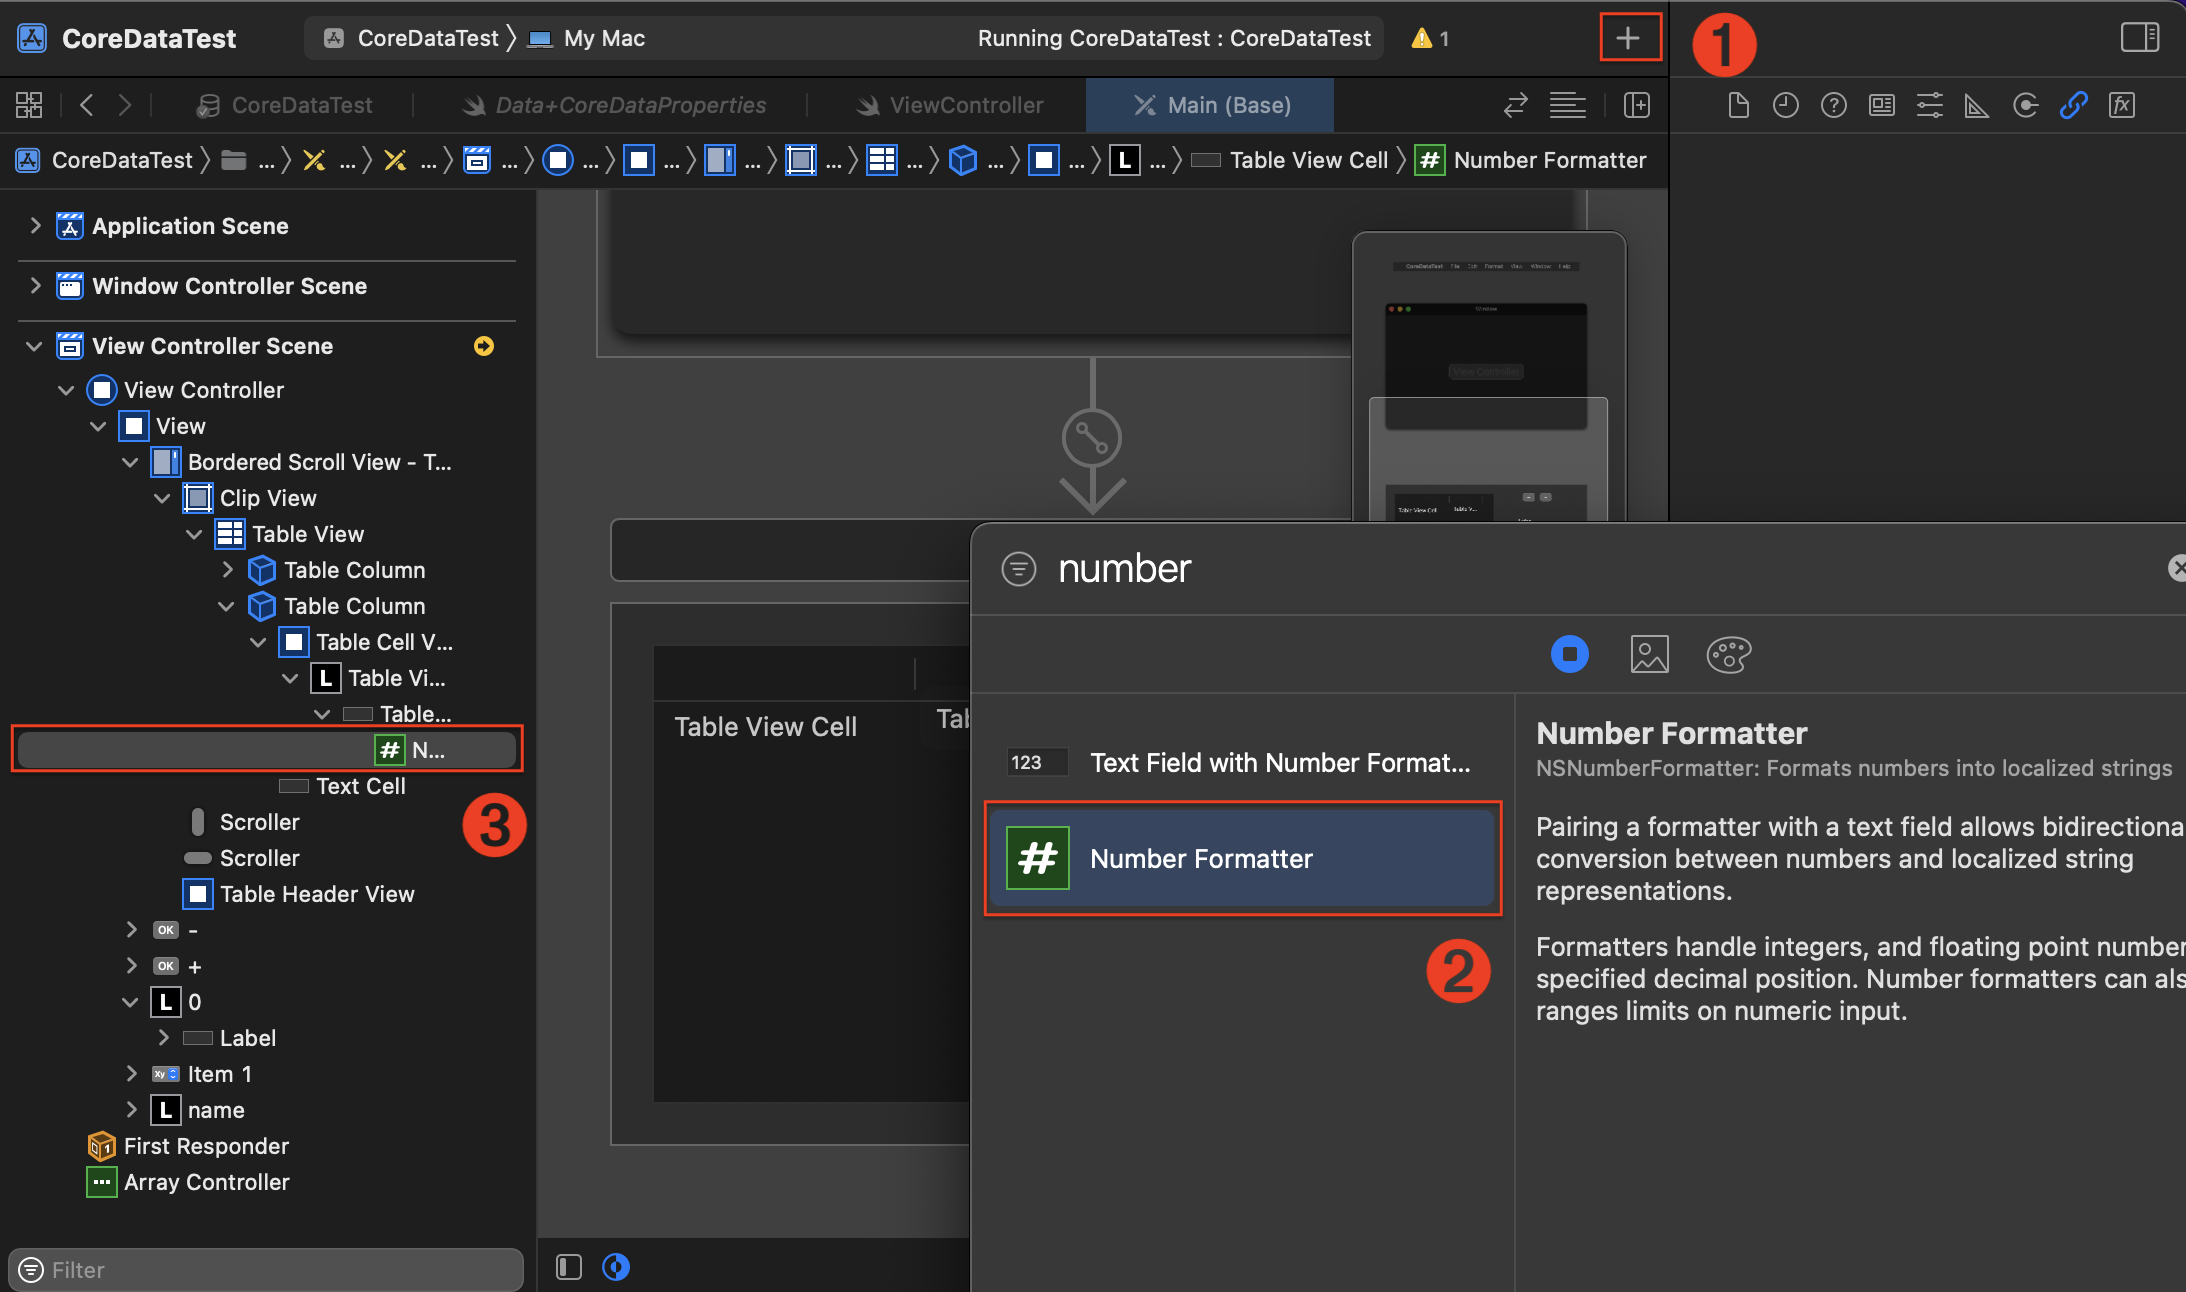Open the Connections inspector link icon
2186x1292 pixels.
pyautogui.click(x=2073, y=105)
